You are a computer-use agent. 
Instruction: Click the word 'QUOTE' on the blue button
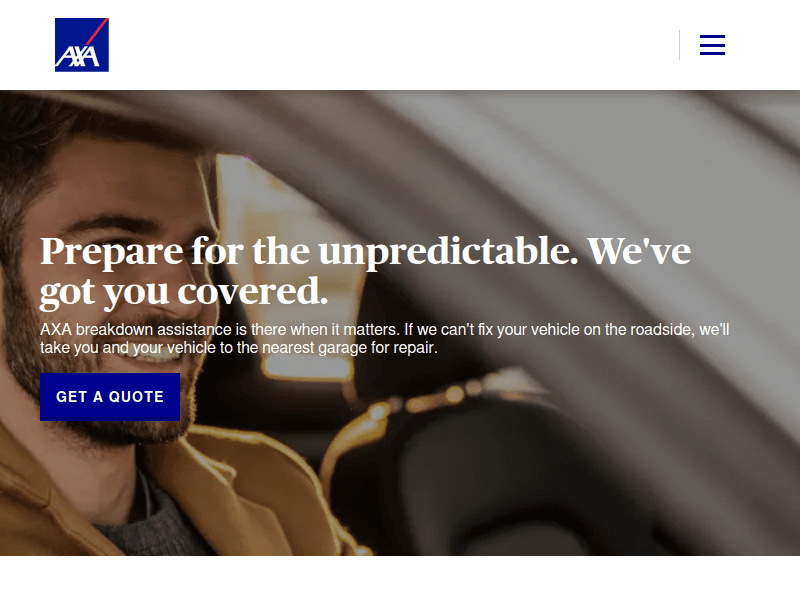136,397
